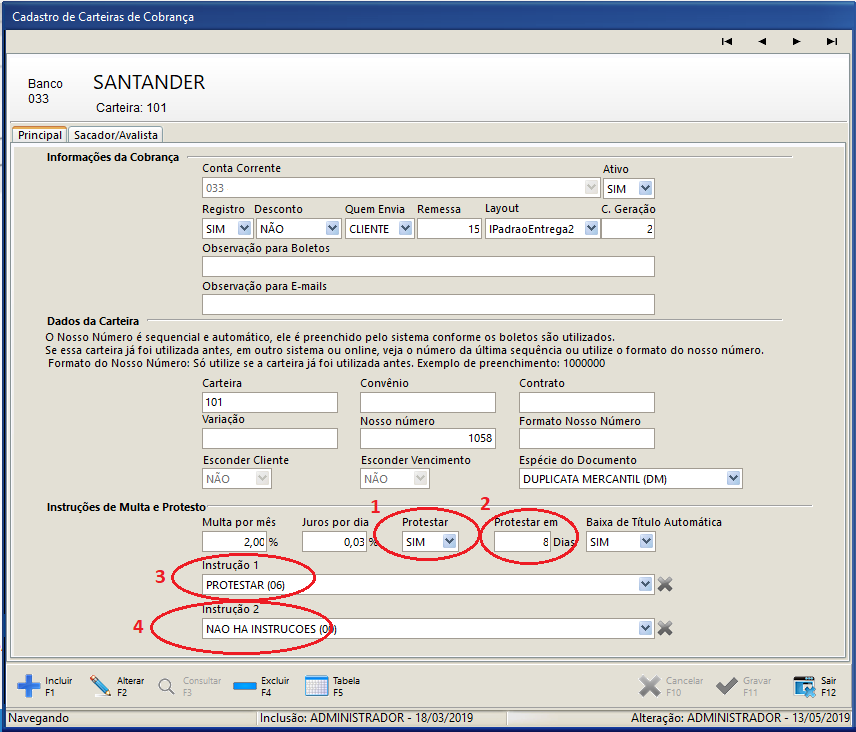Open the Desconto NÃO dropdown
This screenshot has height=732, width=856.
(332, 228)
